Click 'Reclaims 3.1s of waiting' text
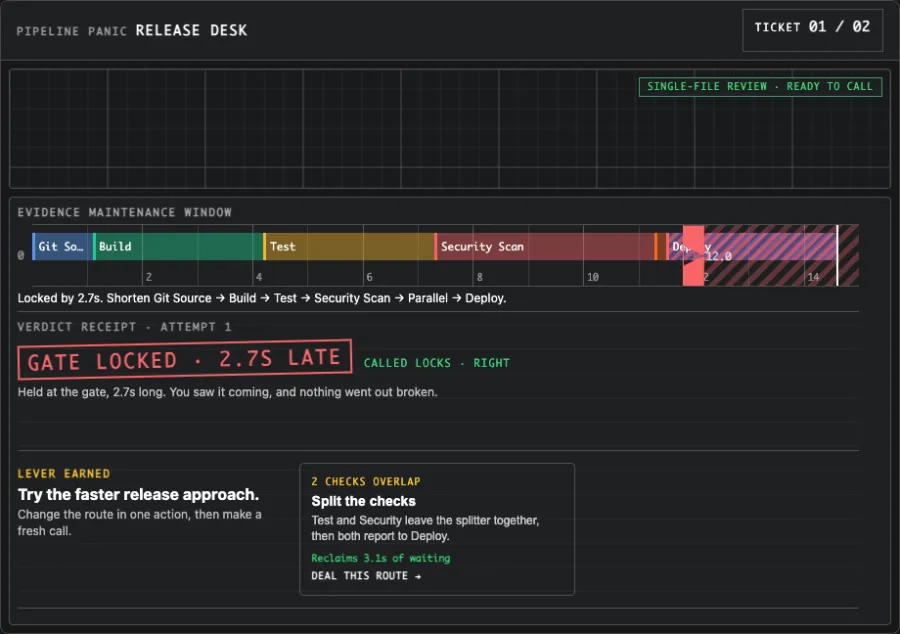 pyautogui.click(x=381, y=558)
